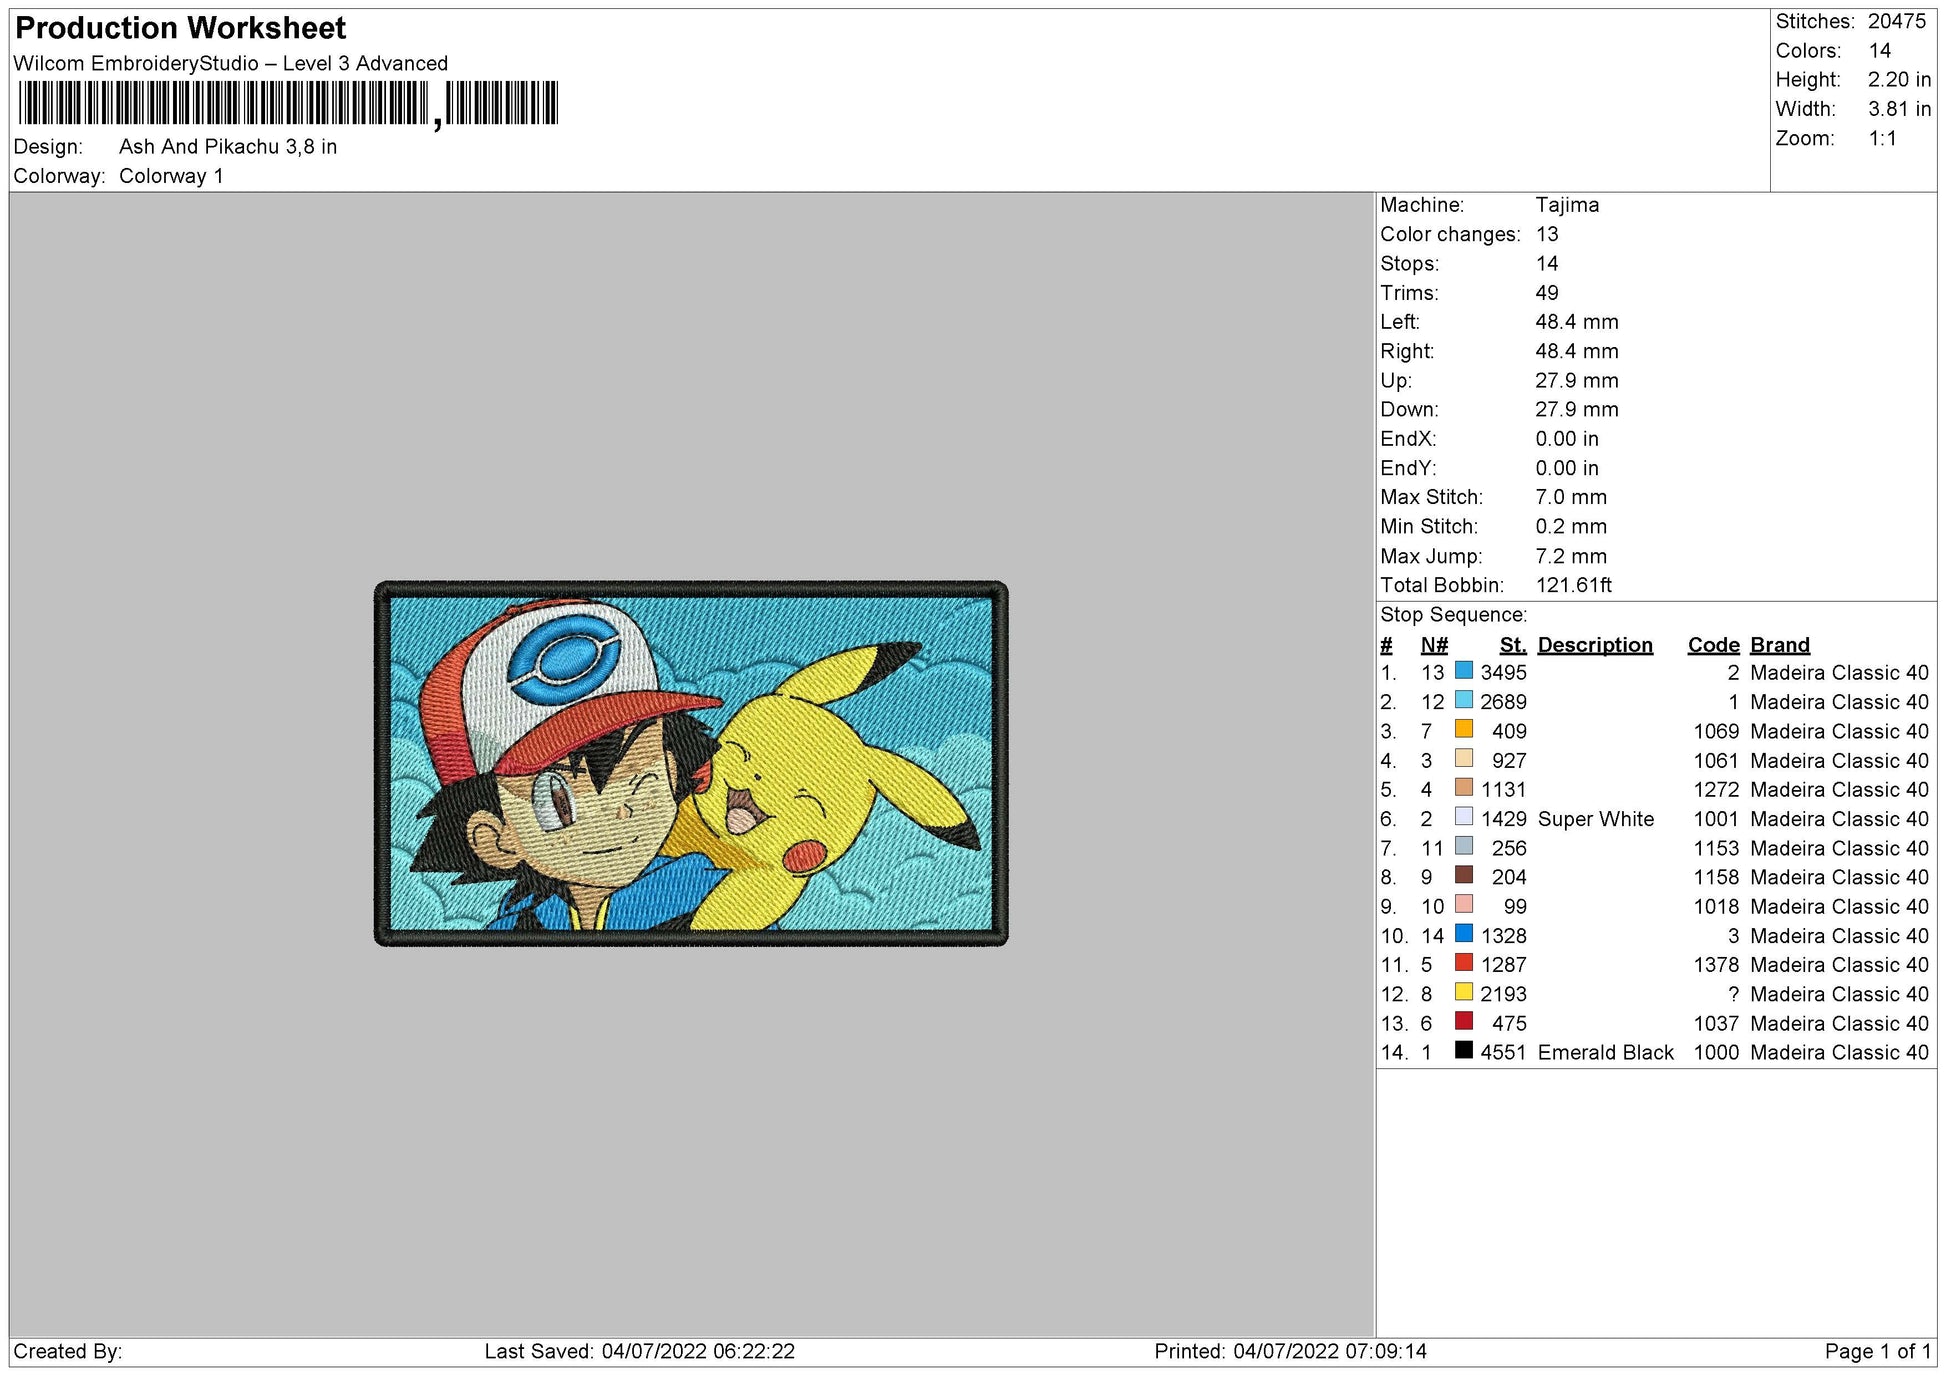Viewport: 1946px width, 1375px height.
Task: Click the 'Stop Sequence:' heading
Action: click(x=1454, y=615)
